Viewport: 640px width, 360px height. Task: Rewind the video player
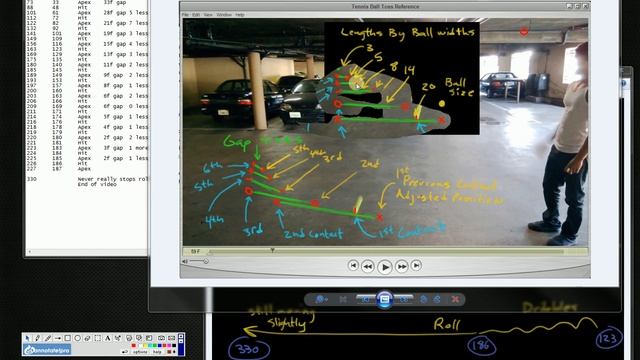point(368,267)
